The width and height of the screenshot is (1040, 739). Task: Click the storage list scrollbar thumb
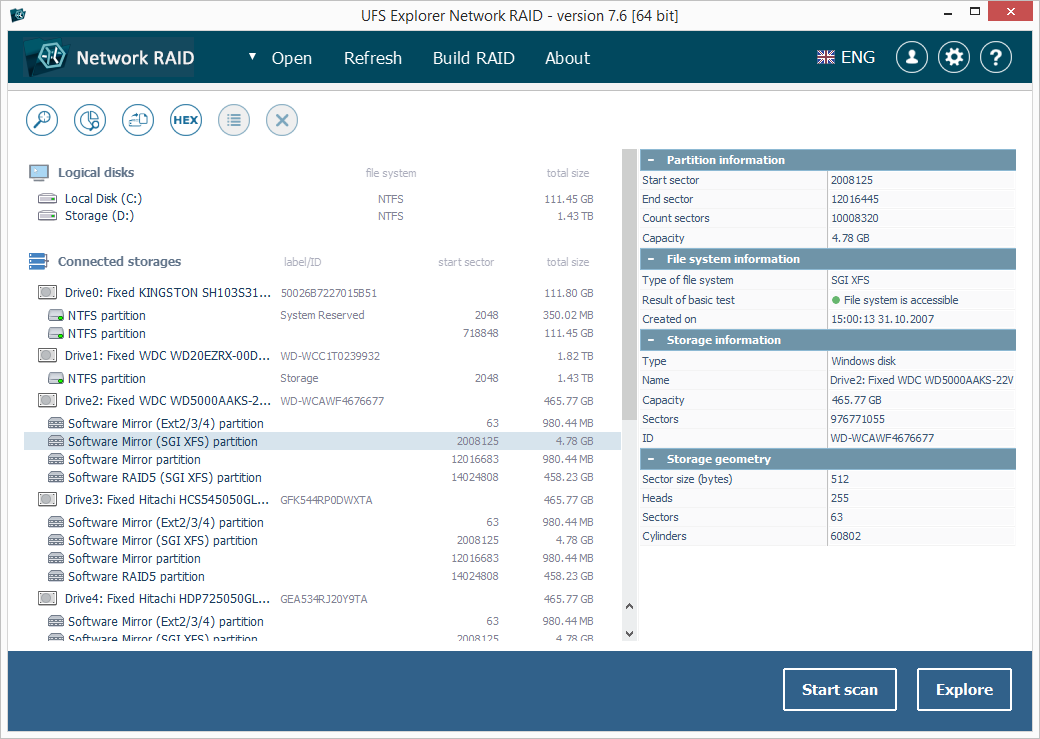click(629, 285)
